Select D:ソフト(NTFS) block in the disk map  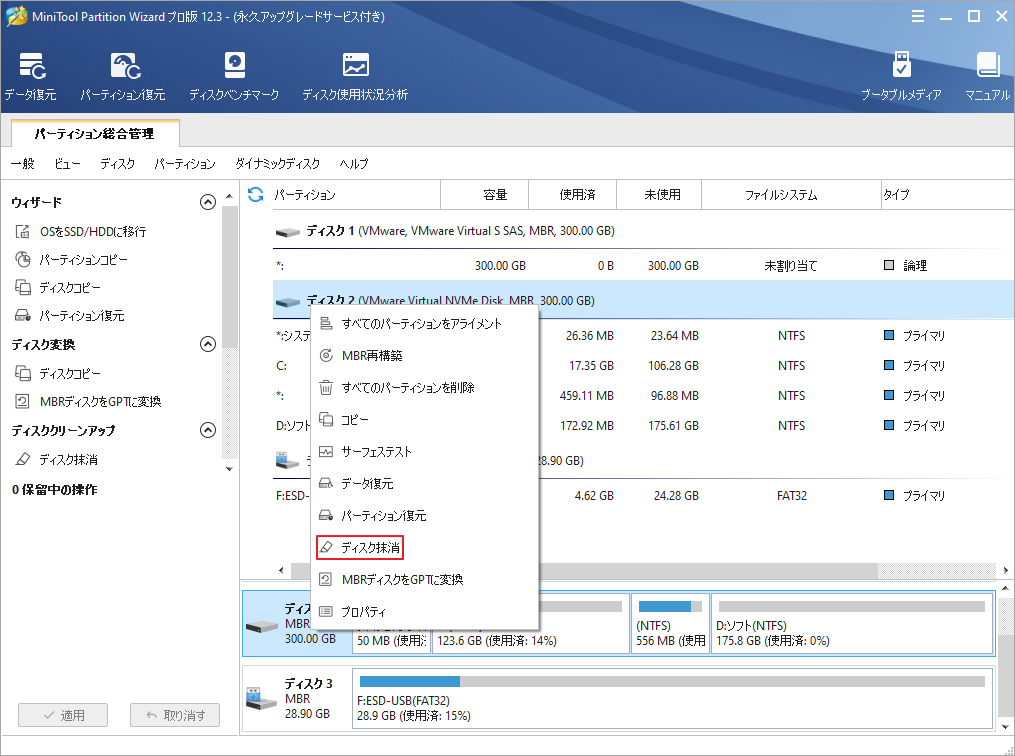point(852,623)
